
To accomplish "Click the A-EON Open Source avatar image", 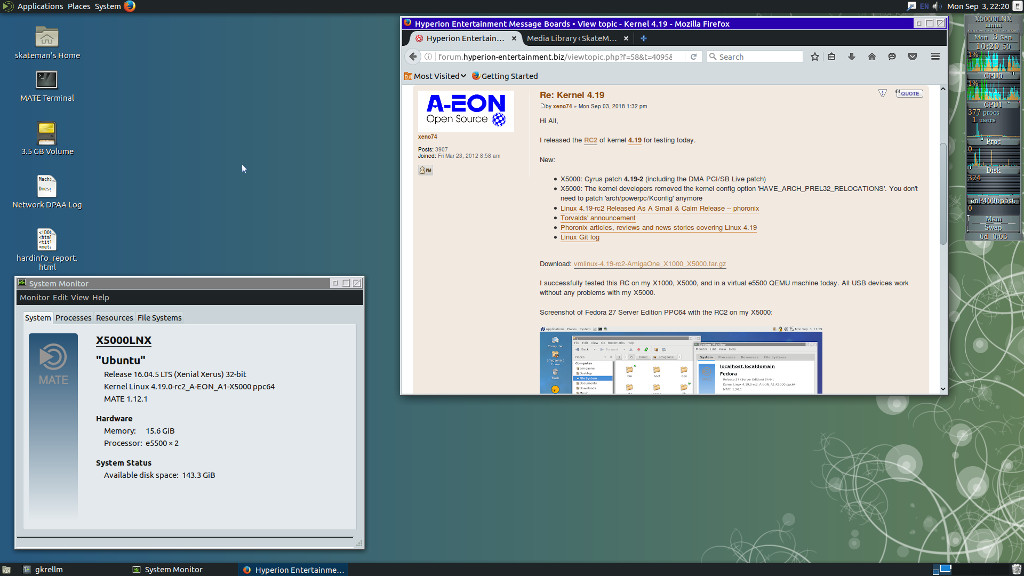I will [466, 110].
